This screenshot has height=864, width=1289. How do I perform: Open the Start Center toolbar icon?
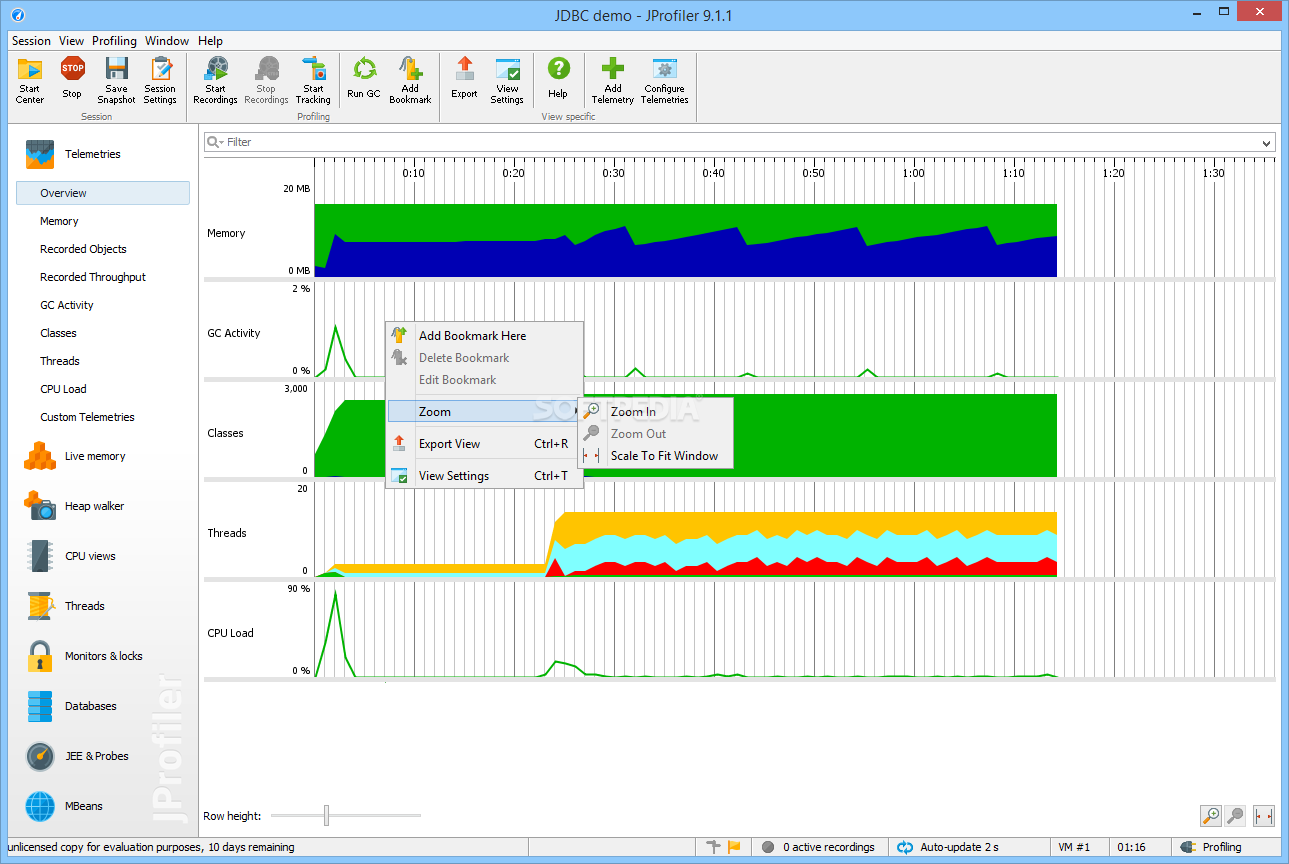[x=30, y=79]
